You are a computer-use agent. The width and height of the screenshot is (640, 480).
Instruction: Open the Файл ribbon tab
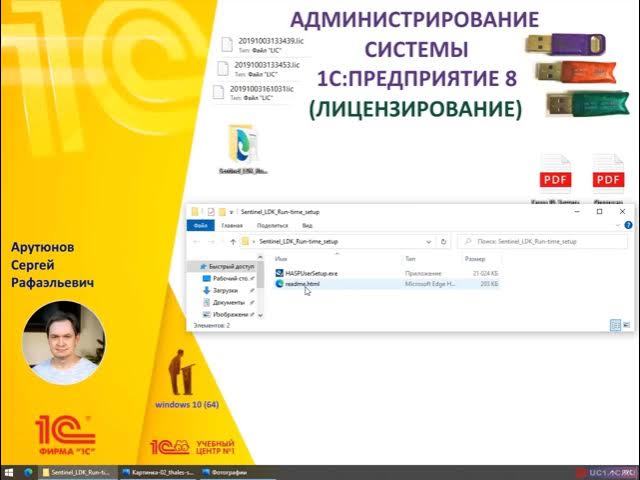(200, 225)
